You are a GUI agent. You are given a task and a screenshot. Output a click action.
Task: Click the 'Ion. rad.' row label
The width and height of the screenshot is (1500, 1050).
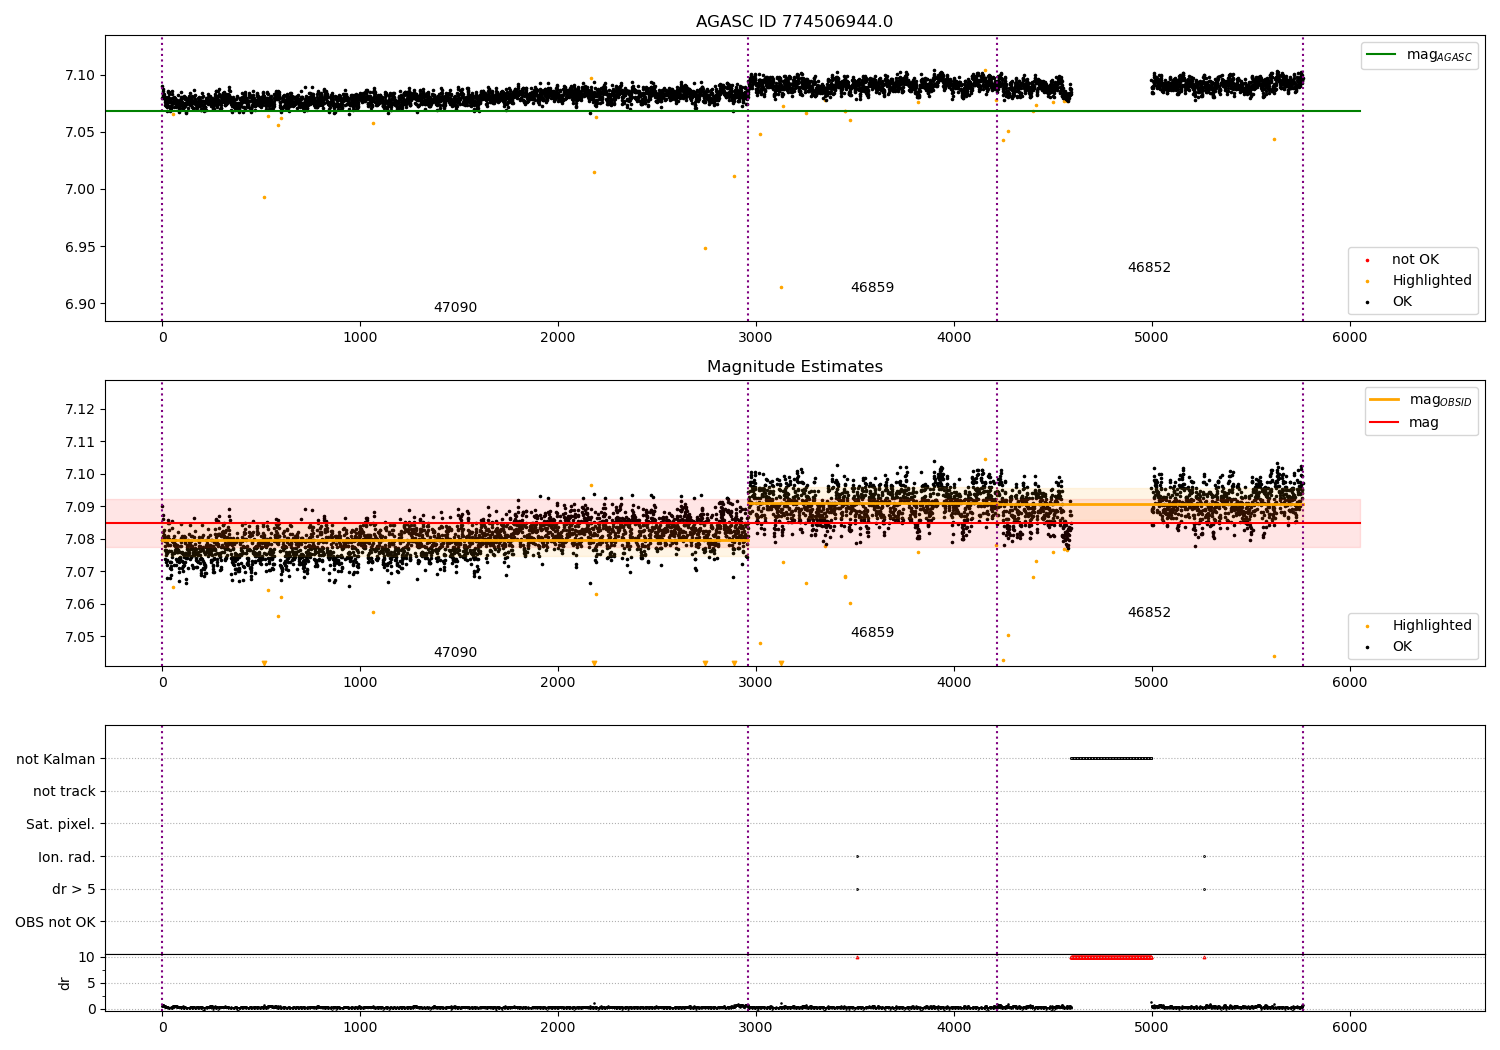[x=67, y=857]
